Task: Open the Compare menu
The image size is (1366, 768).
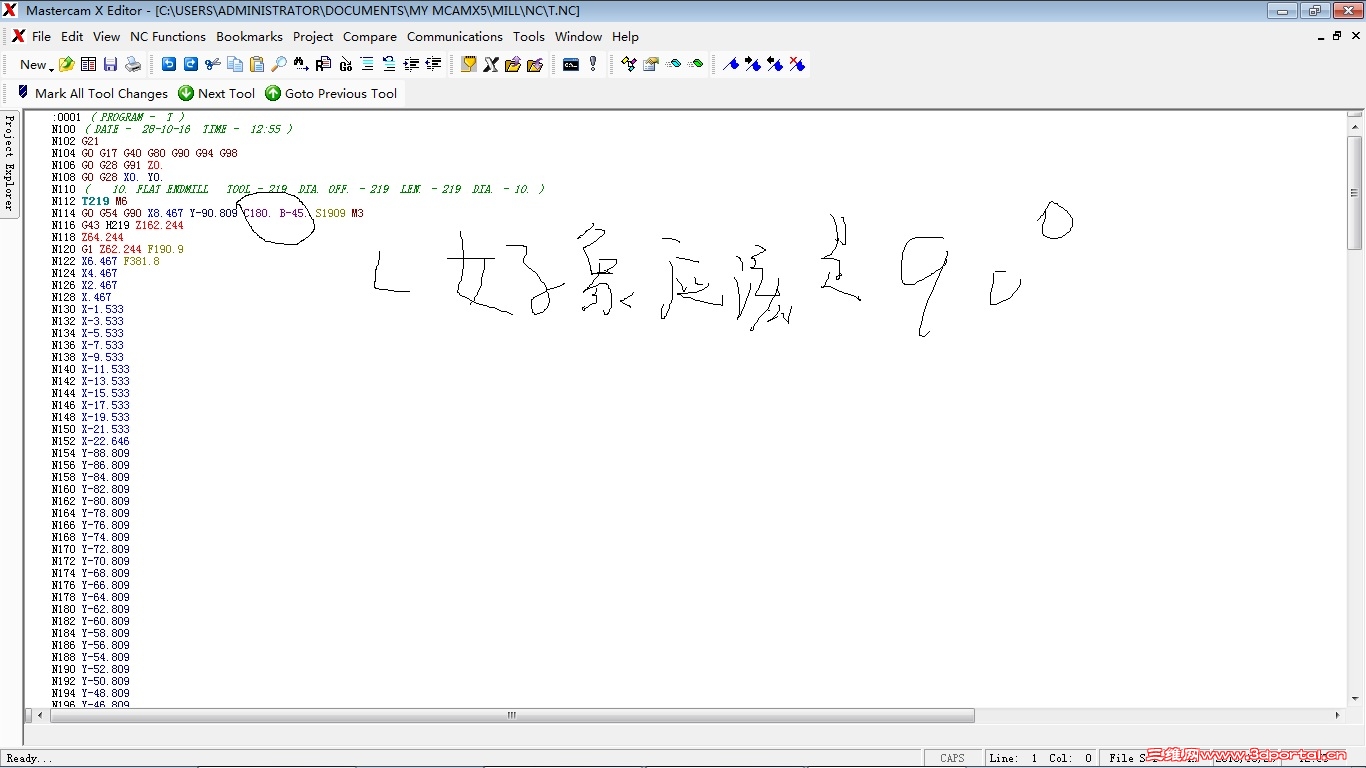Action: [x=370, y=36]
